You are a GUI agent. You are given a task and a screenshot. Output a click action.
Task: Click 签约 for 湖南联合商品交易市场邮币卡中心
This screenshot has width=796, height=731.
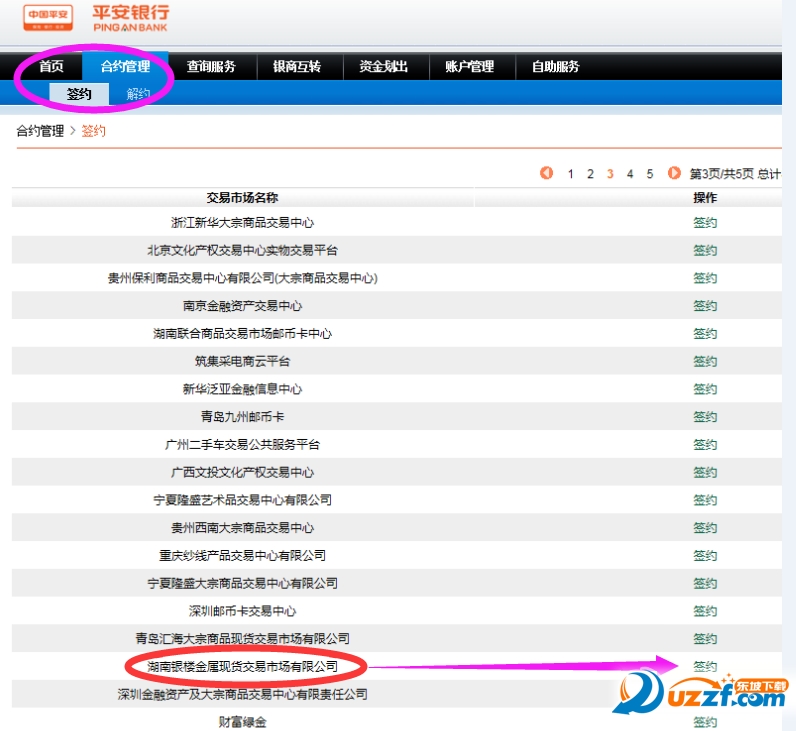click(705, 334)
